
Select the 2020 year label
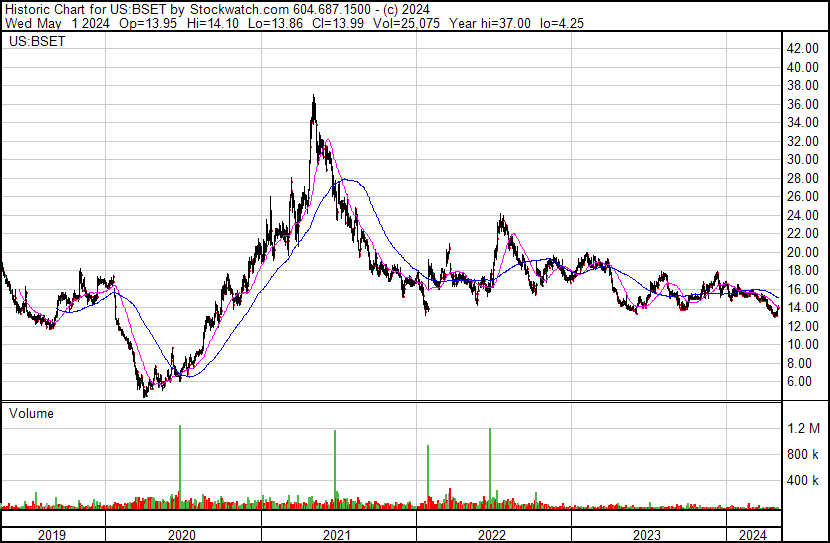(x=182, y=535)
